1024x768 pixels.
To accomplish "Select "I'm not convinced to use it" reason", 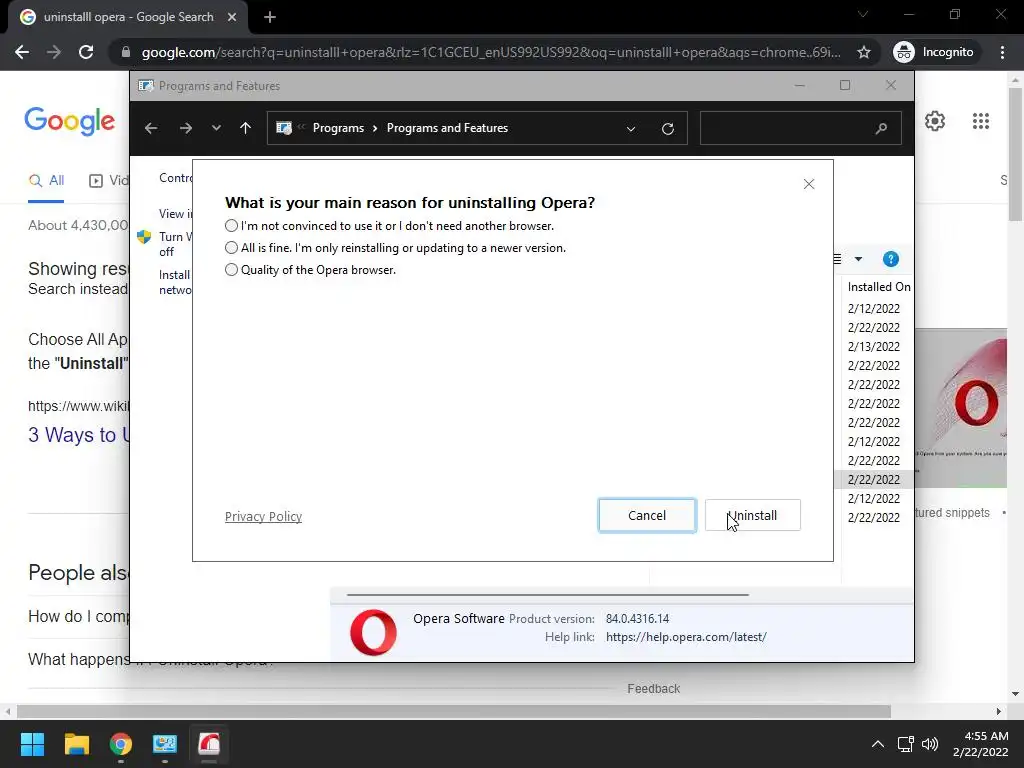I will (231, 226).
